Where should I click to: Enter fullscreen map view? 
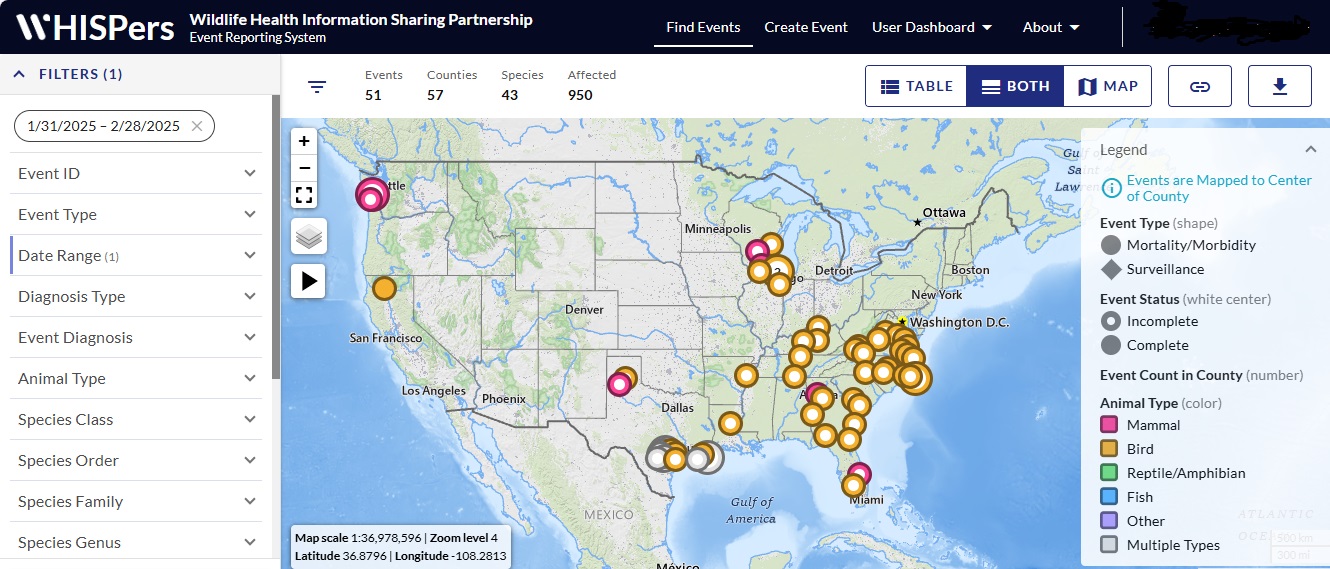click(304, 194)
